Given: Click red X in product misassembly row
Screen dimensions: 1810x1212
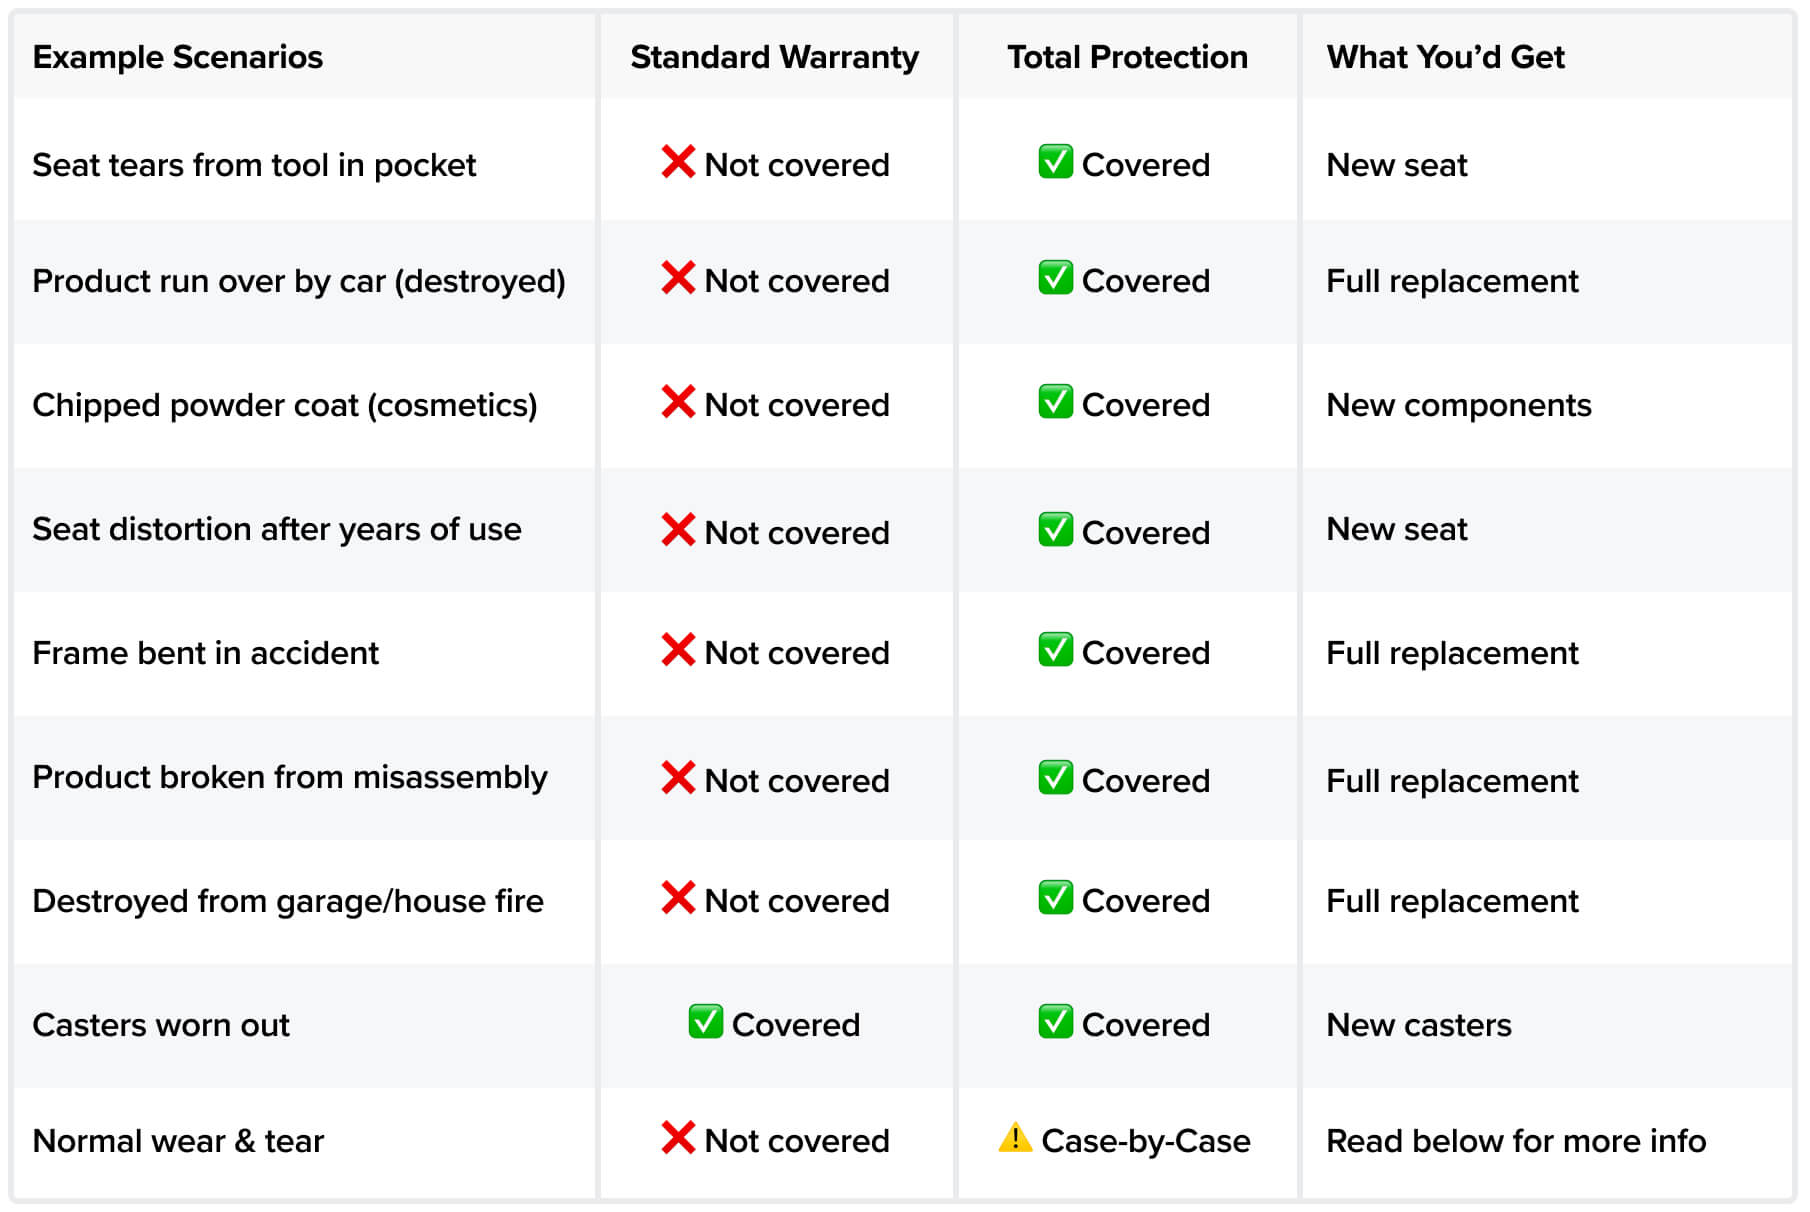Looking at the screenshot, I should [678, 778].
